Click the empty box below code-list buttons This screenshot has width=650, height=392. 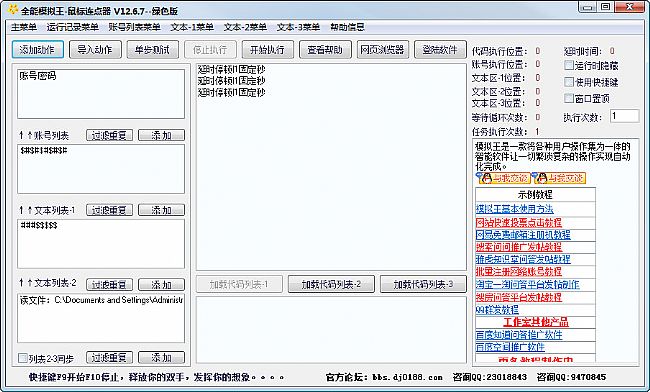(x=331, y=330)
